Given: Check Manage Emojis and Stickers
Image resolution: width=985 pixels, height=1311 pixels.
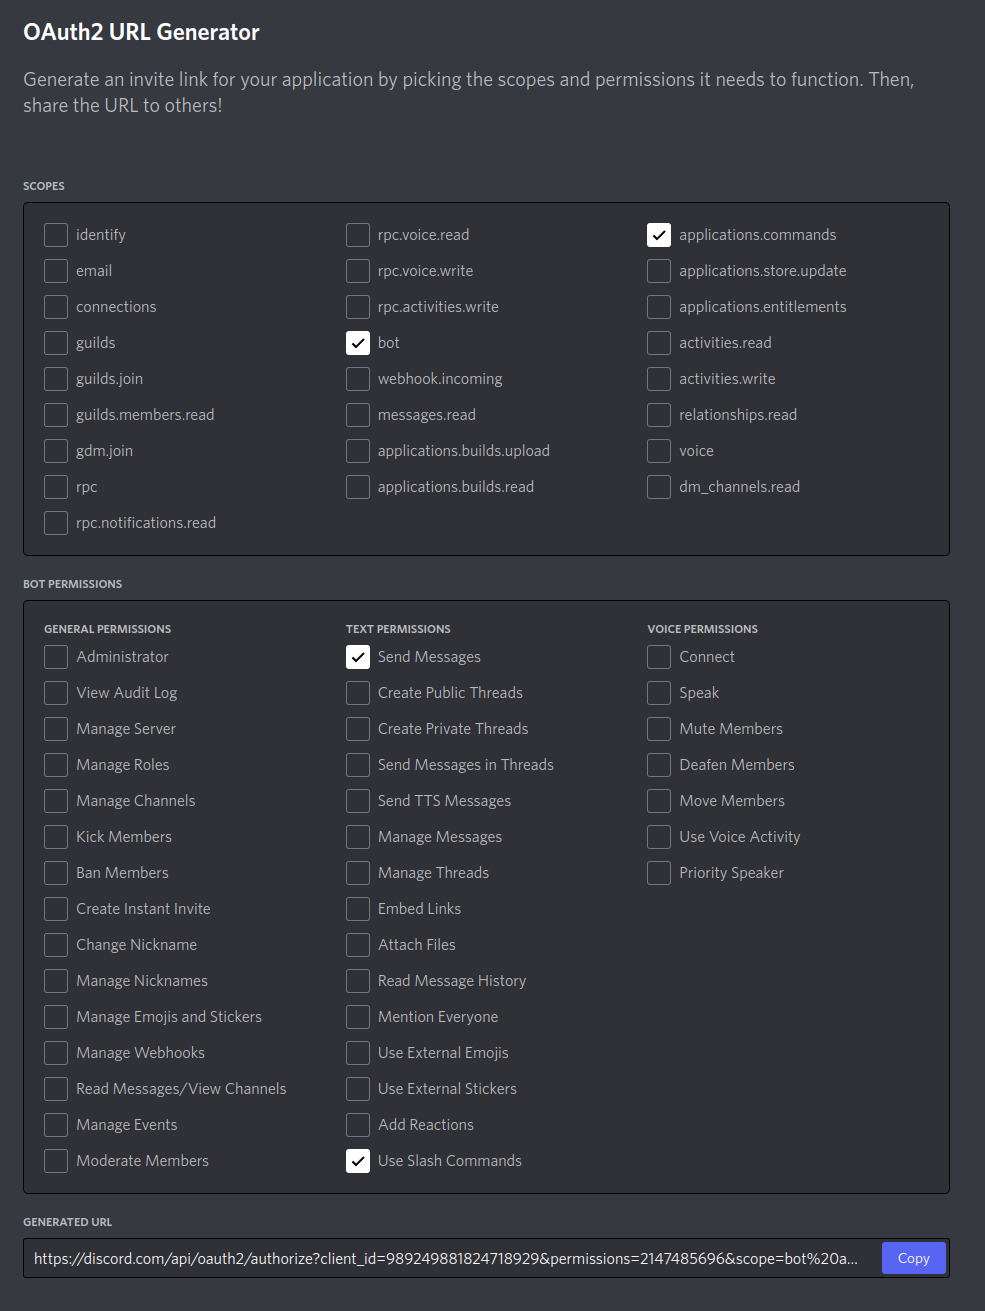Looking at the screenshot, I should [56, 1017].
